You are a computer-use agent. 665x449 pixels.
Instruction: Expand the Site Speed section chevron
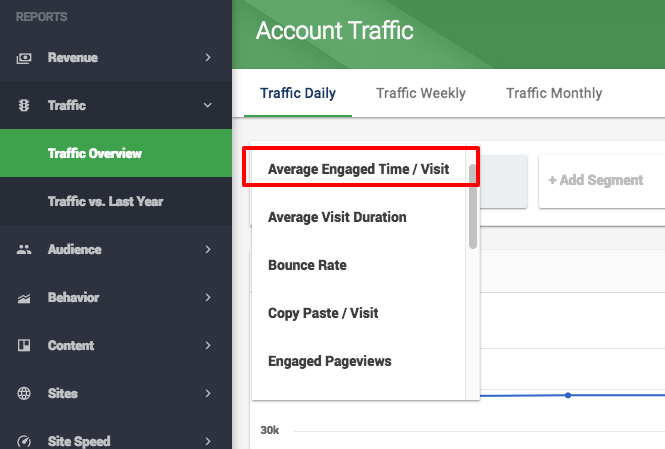[x=208, y=441]
